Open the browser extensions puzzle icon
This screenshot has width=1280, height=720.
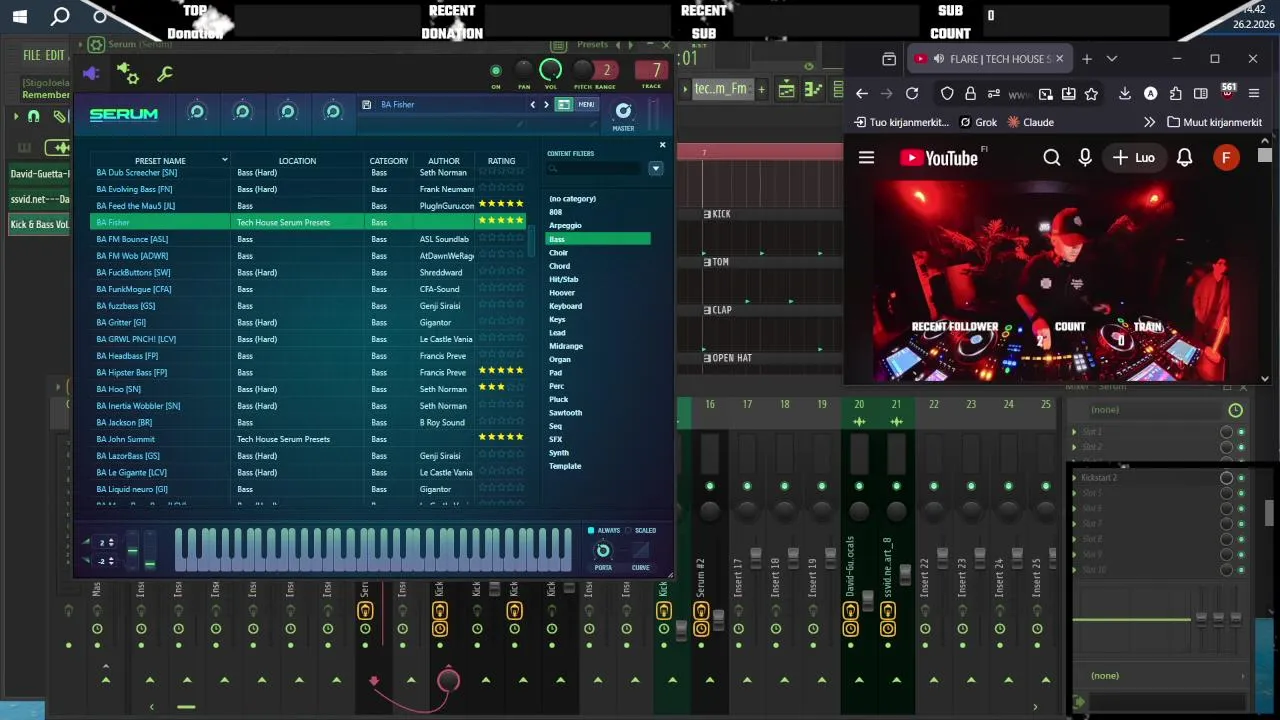(x=1176, y=93)
